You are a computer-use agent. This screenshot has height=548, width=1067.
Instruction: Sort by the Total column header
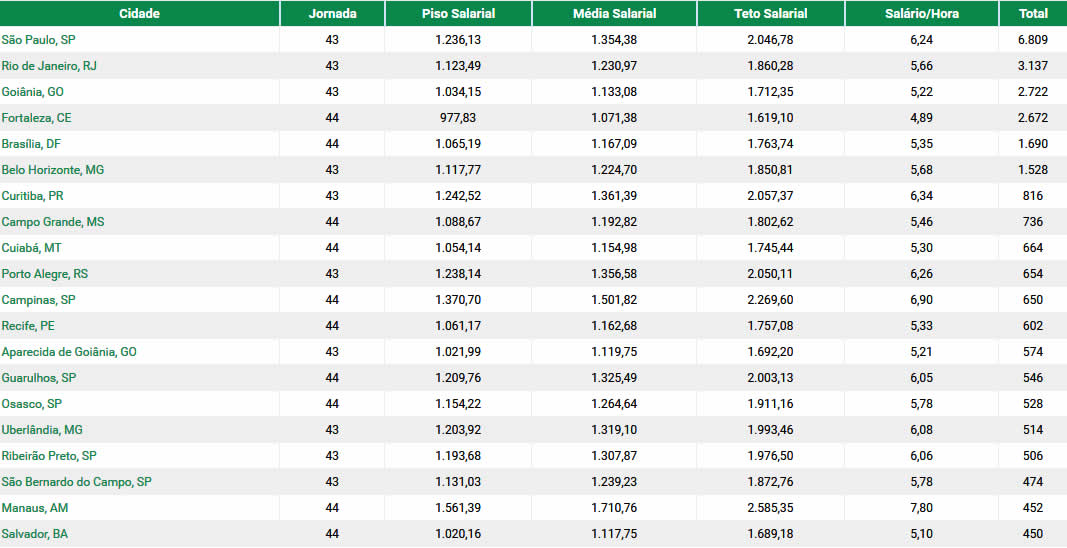1033,14
